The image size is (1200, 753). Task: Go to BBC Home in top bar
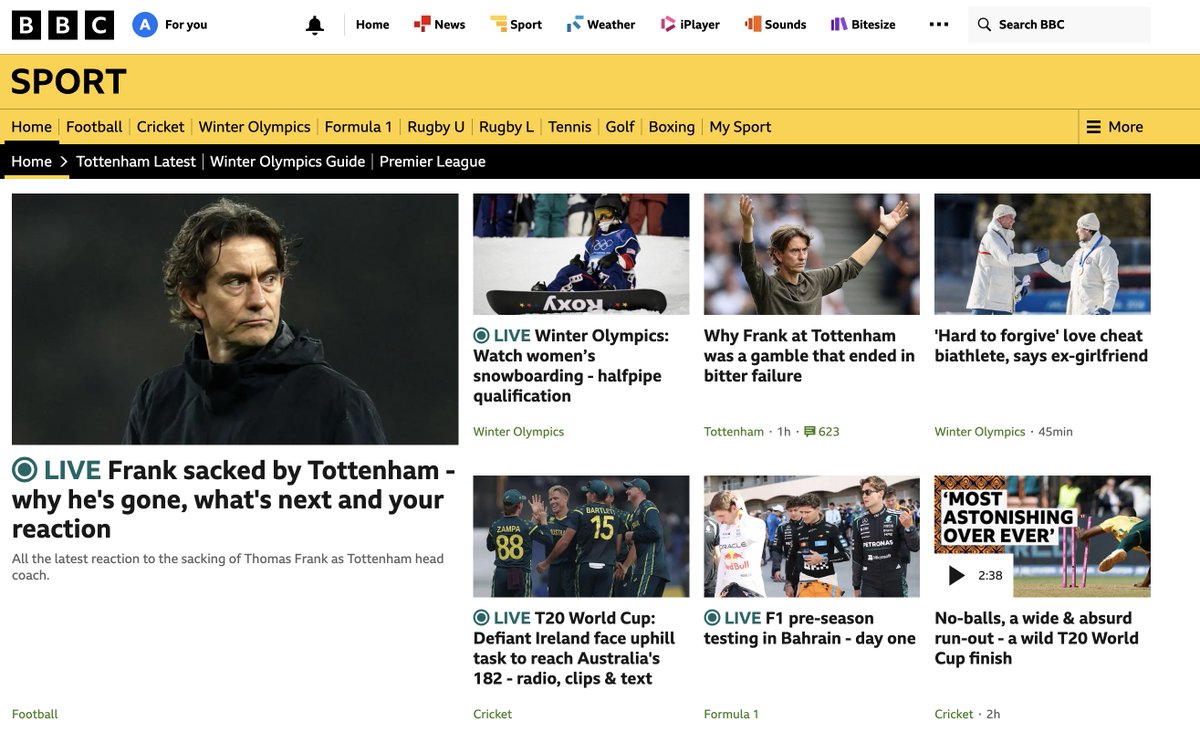[372, 25]
